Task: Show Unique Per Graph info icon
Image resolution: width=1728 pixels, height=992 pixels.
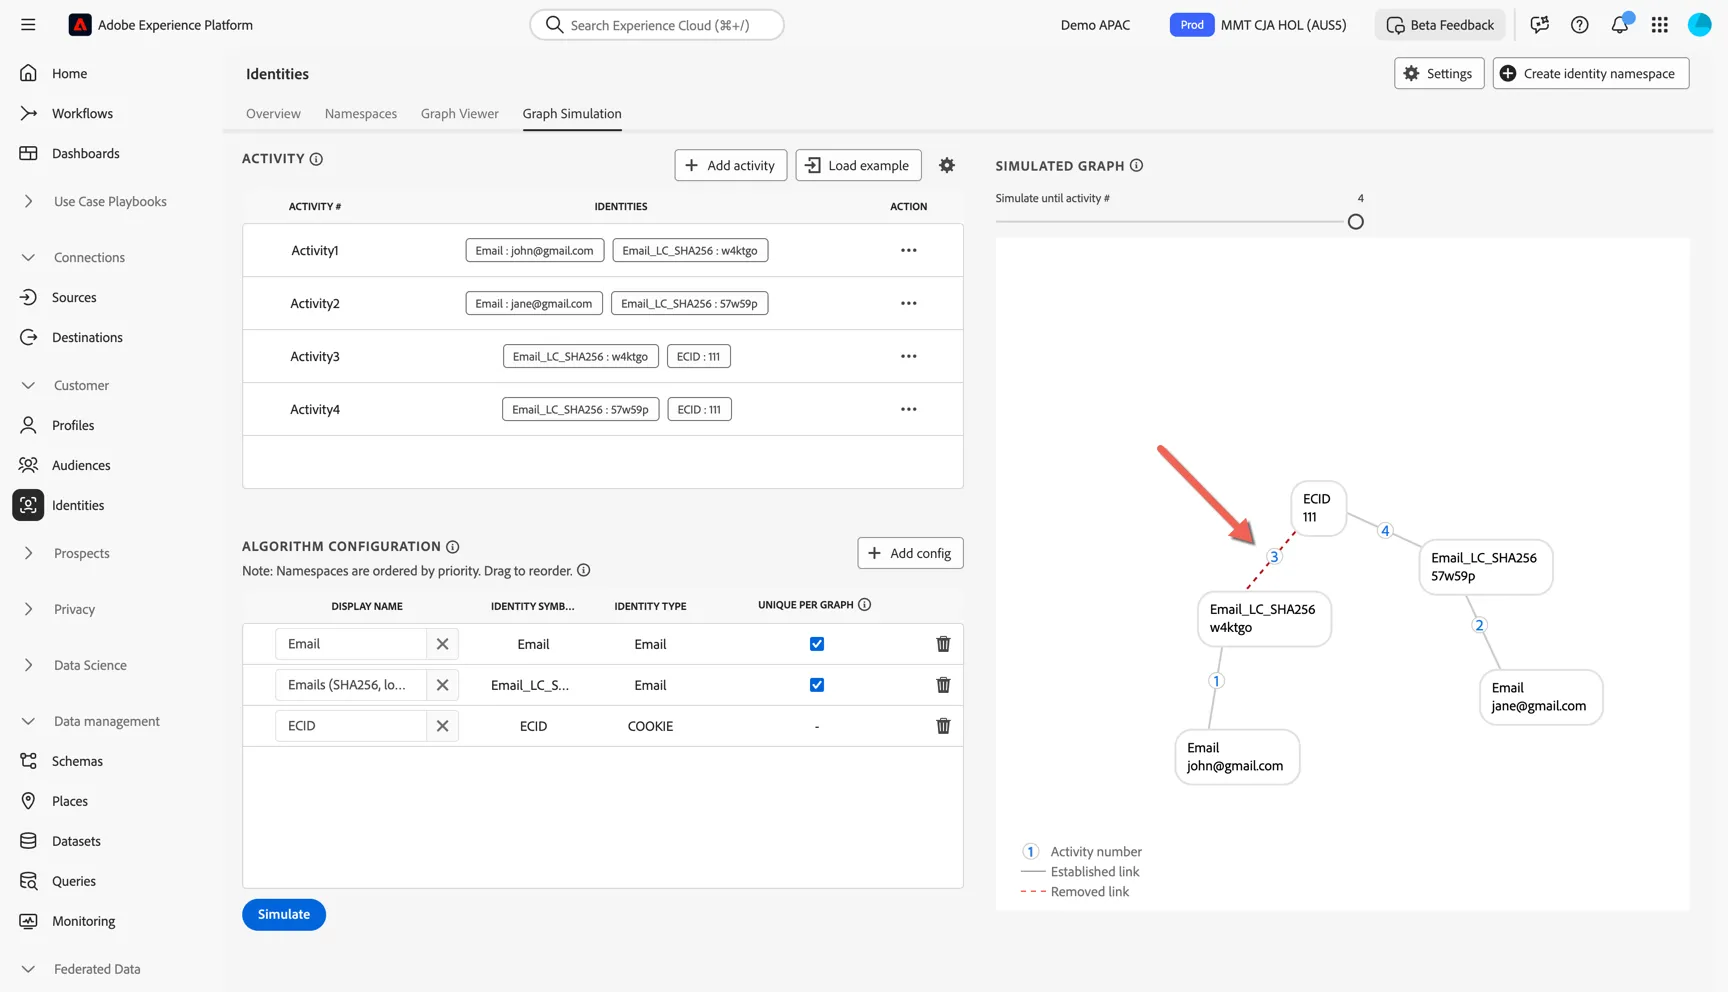Action: [865, 605]
